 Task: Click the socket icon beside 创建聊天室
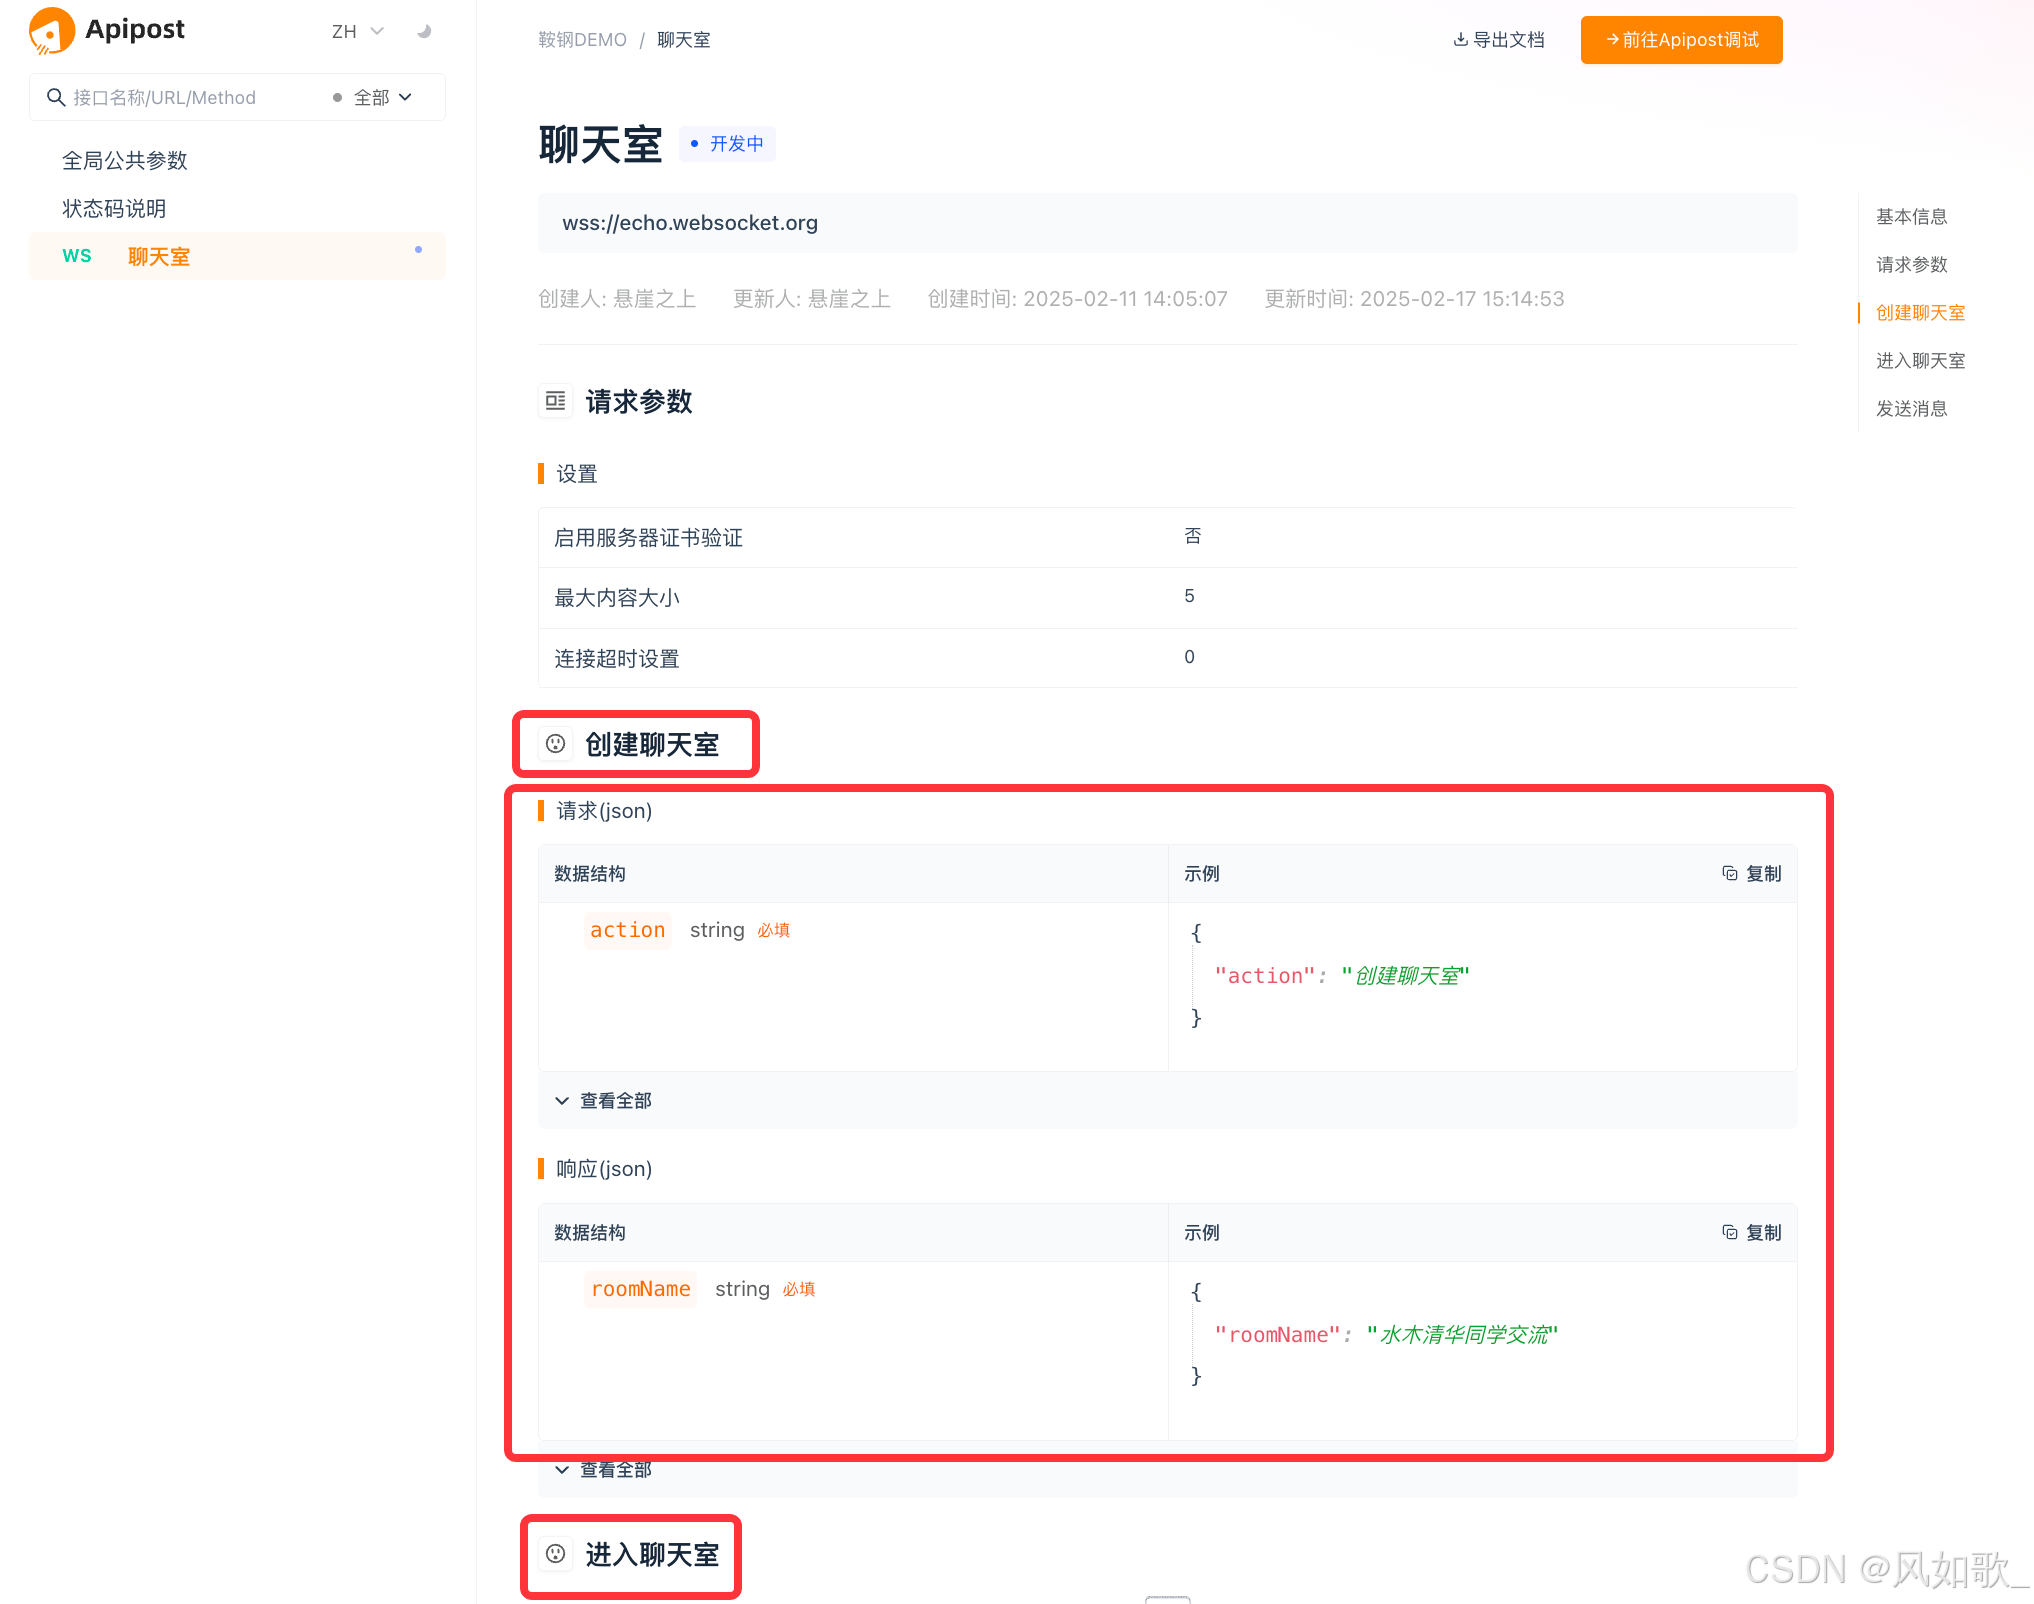(555, 743)
